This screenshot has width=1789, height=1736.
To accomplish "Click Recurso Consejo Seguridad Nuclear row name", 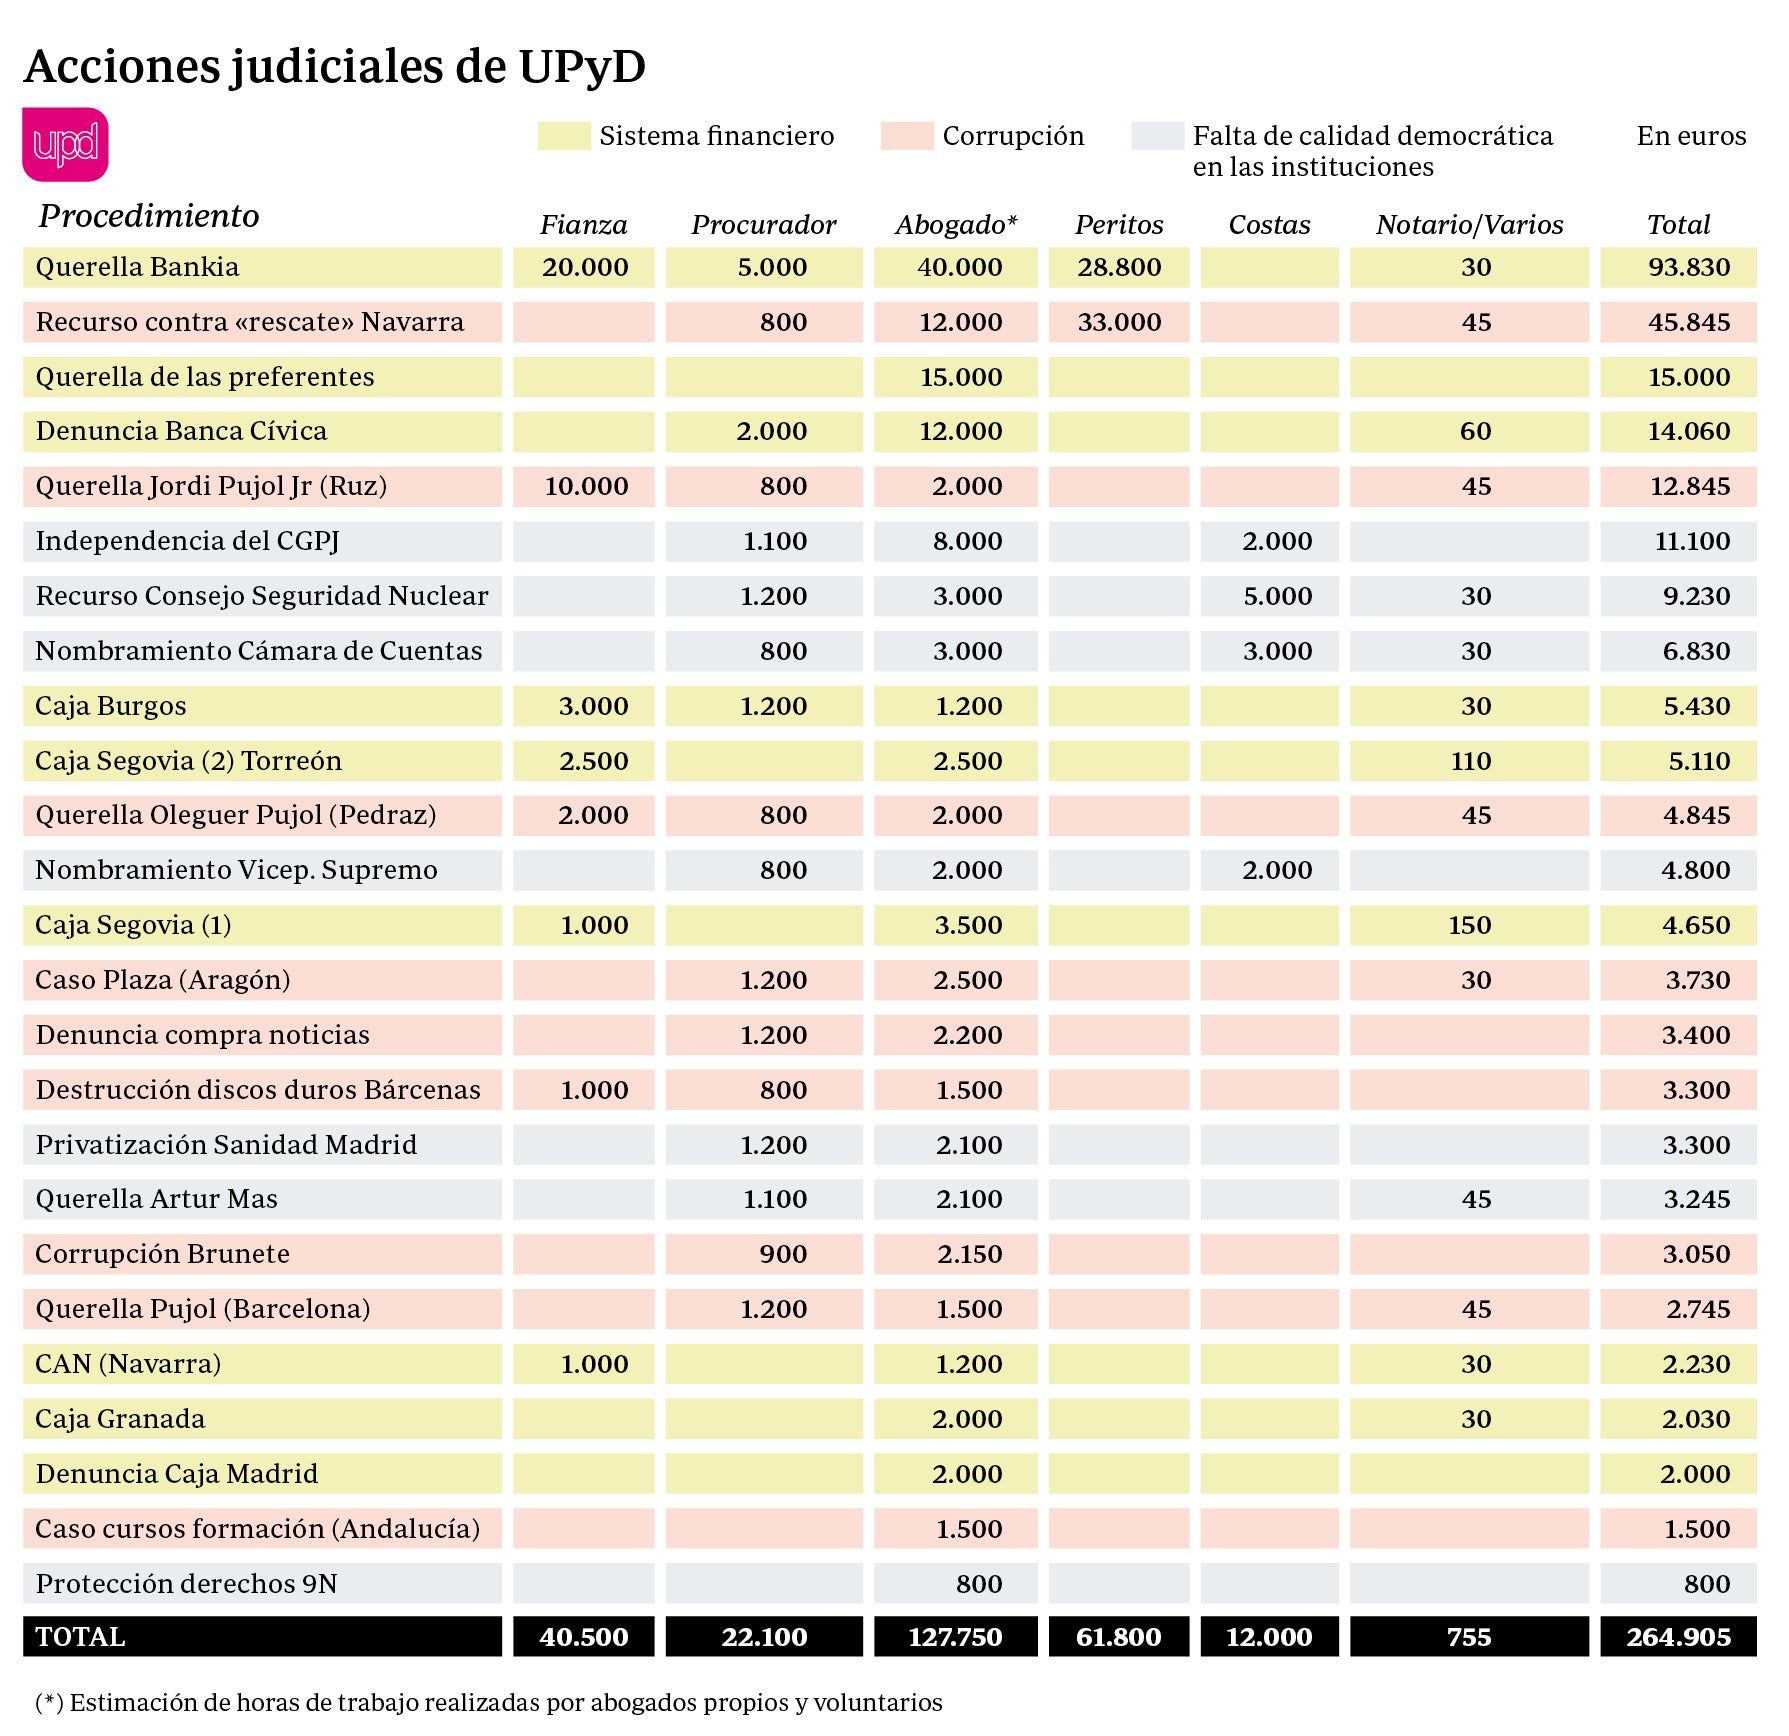I will [262, 596].
